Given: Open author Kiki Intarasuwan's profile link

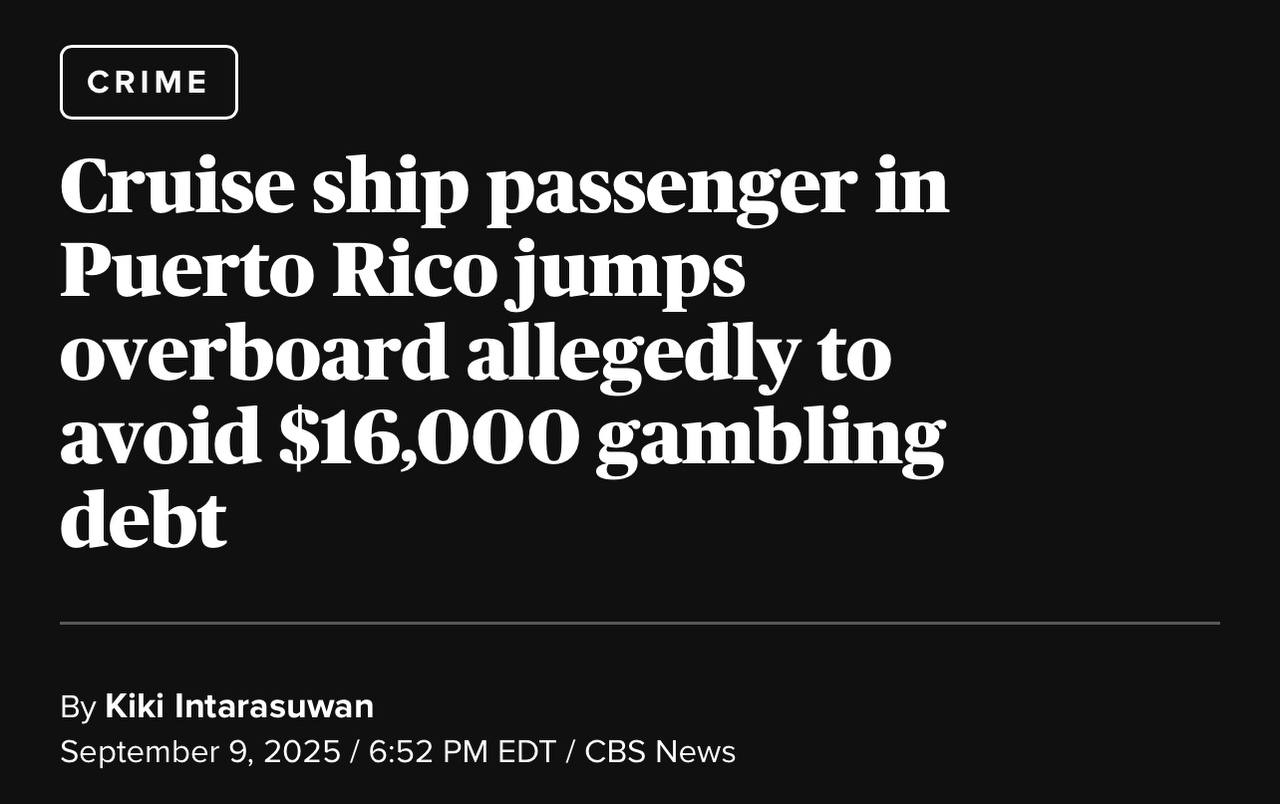Looking at the screenshot, I should point(239,707).
